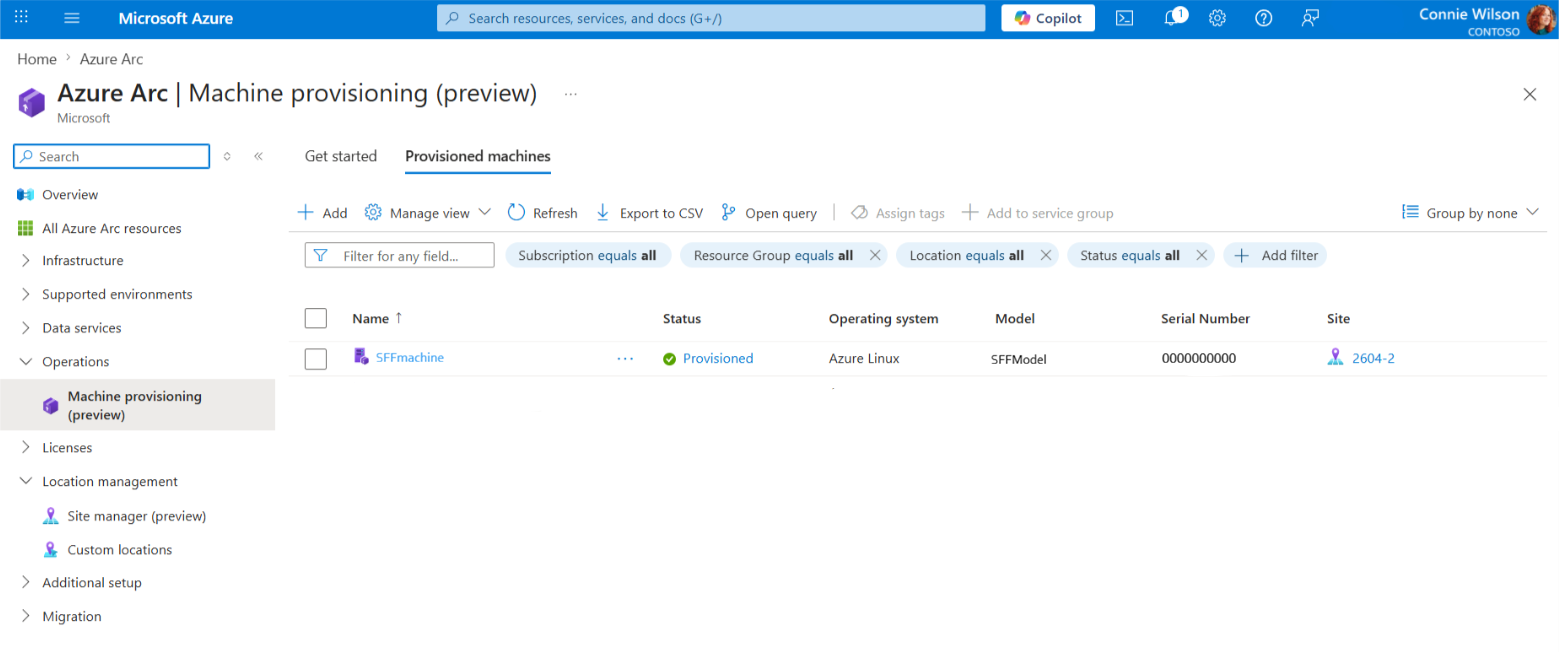Refresh the machine list

click(543, 213)
